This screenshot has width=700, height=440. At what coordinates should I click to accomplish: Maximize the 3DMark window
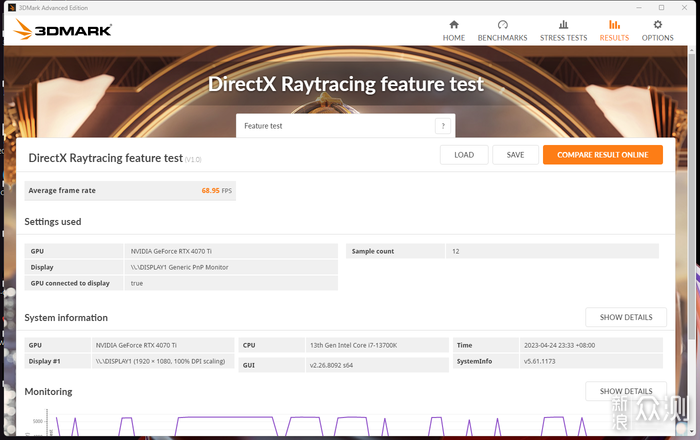point(661,8)
